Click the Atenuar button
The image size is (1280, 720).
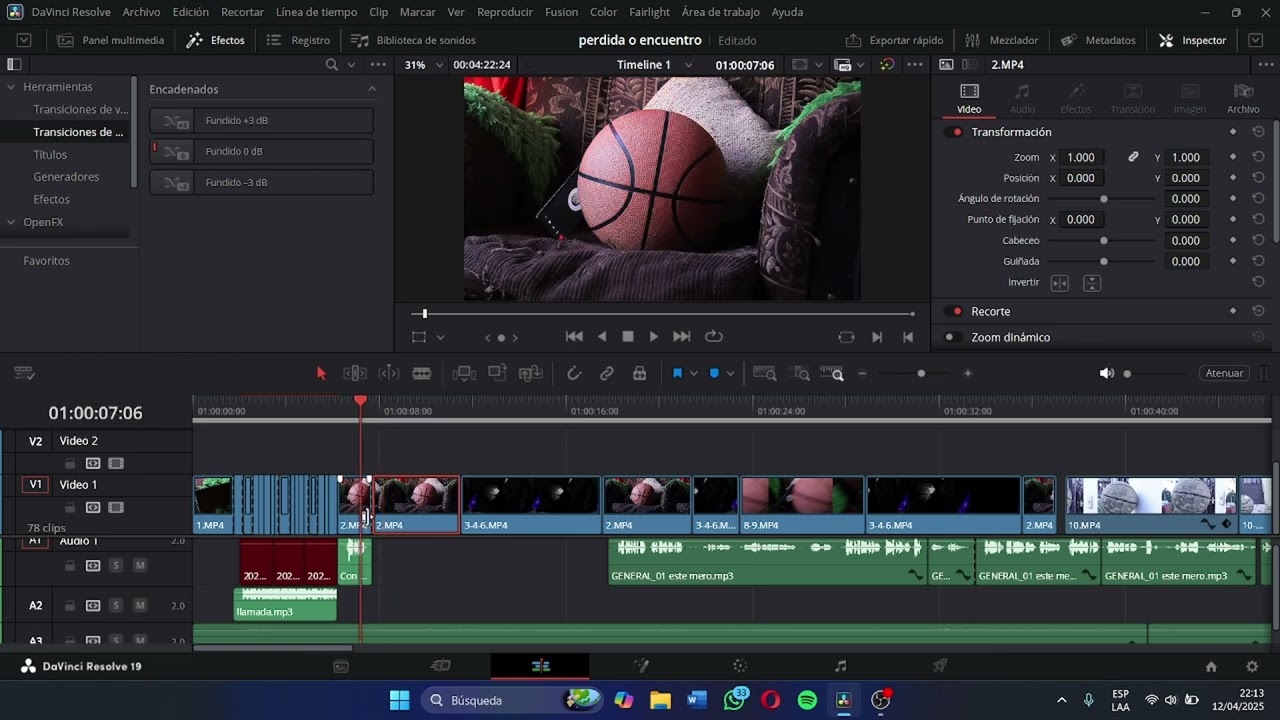point(1224,373)
